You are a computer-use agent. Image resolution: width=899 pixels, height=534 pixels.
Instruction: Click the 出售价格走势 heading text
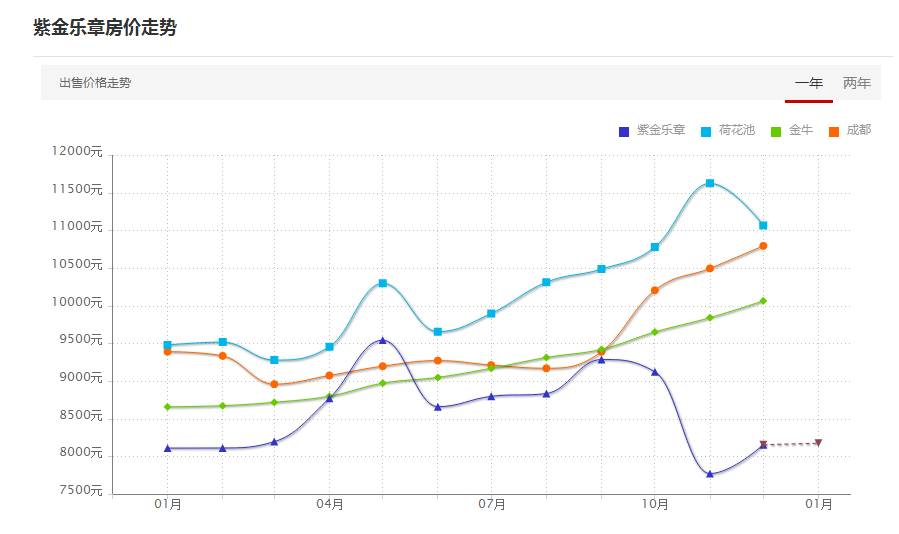95,83
